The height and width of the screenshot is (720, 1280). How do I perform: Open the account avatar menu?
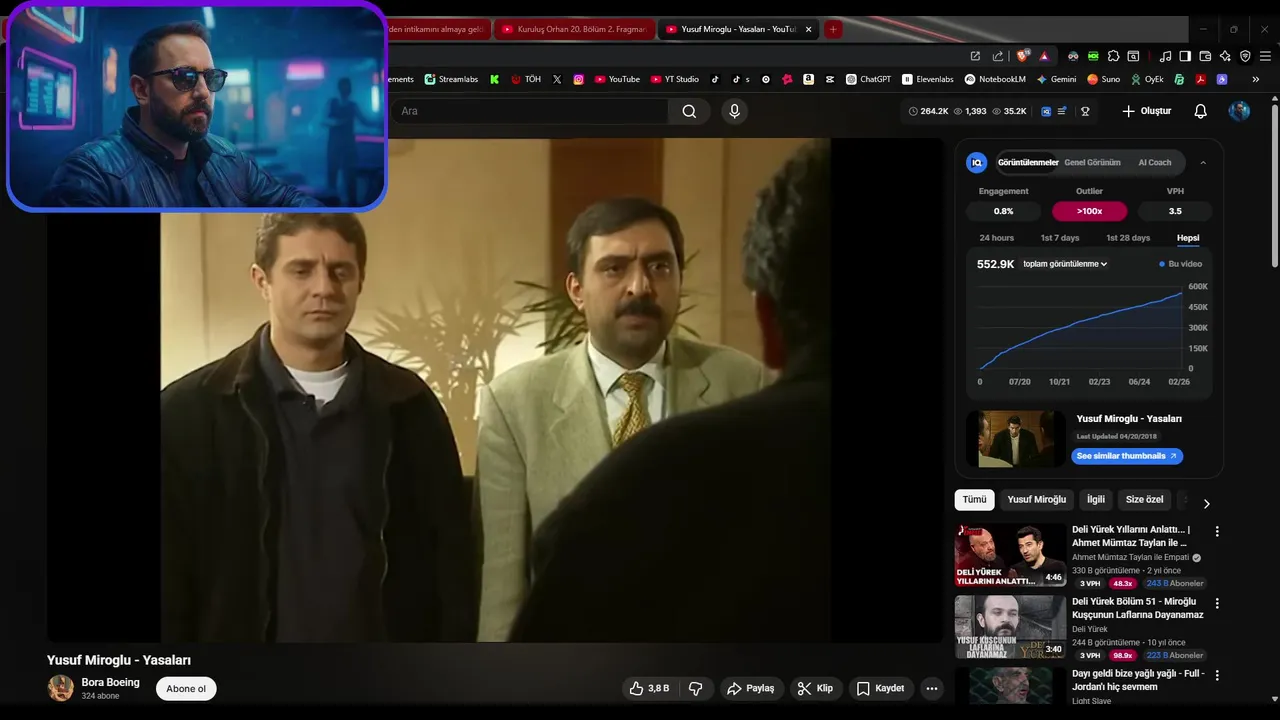[x=1239, y=111]
